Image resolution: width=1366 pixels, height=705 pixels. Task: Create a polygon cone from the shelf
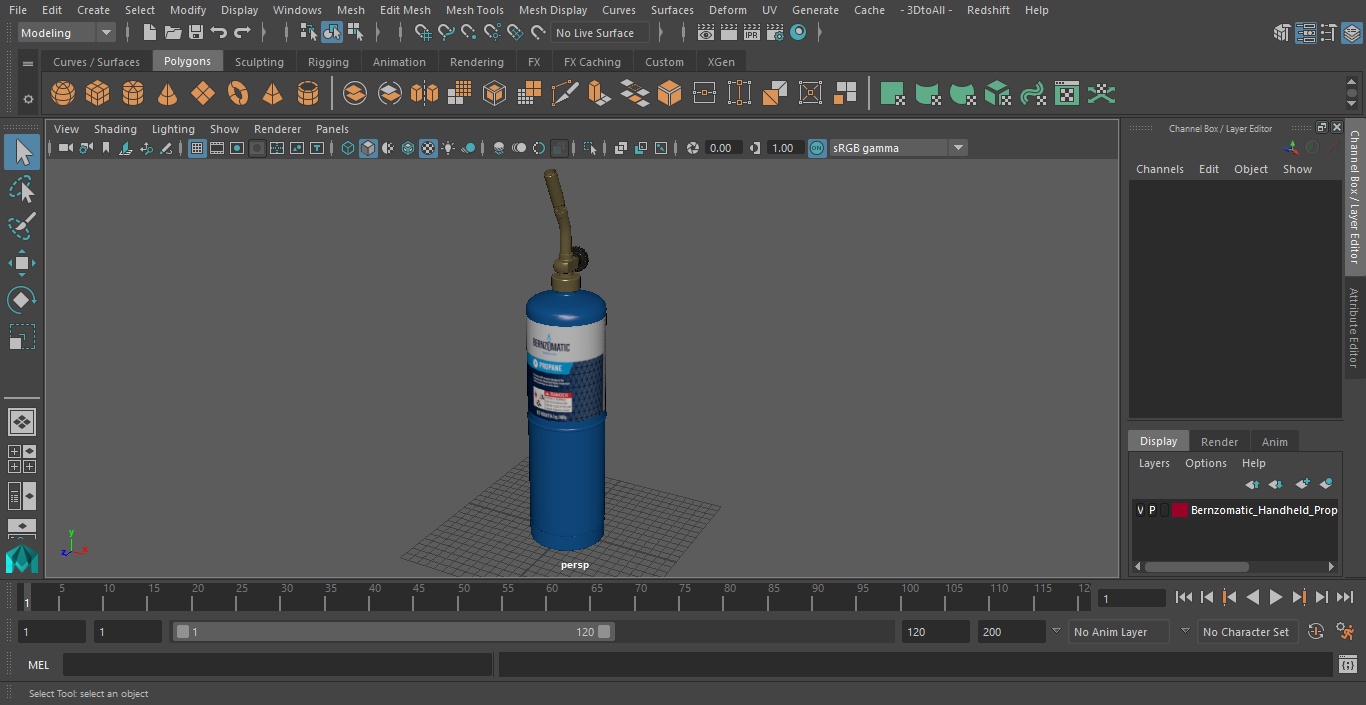point(168,94)
